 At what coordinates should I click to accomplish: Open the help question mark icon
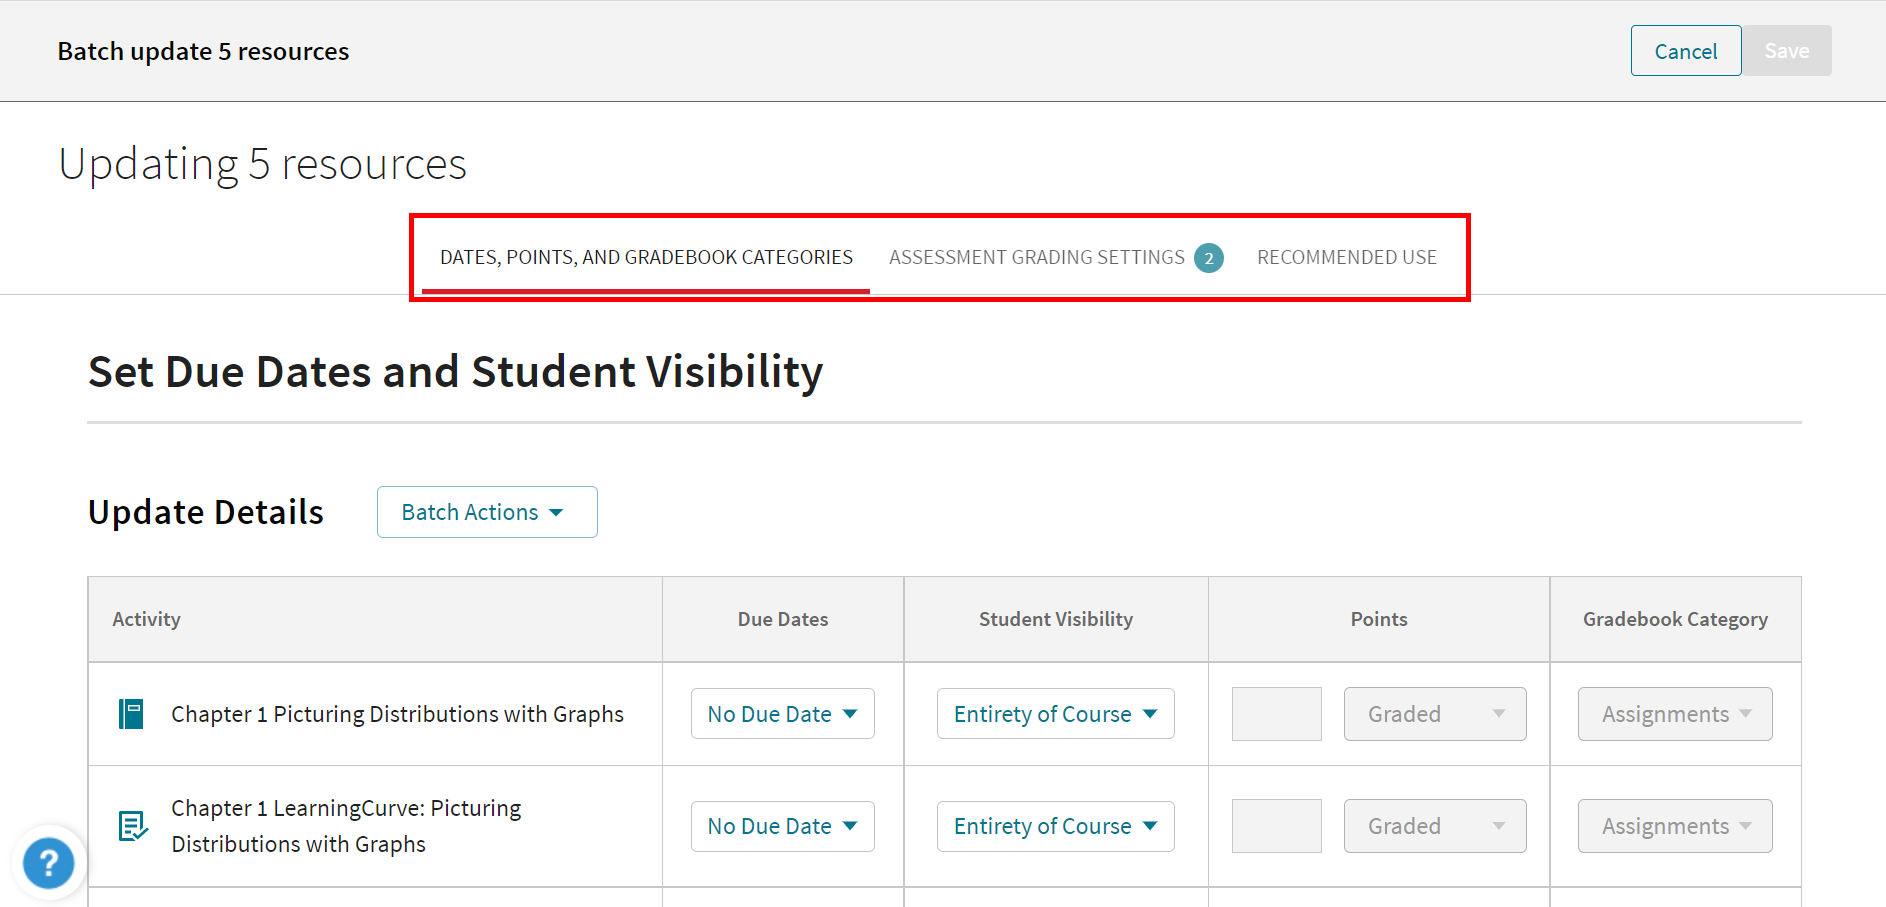click(x=48, y=862)
